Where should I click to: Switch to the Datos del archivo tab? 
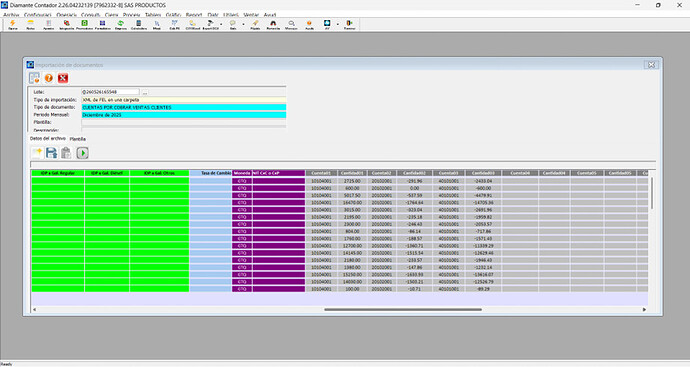pyautogui.click(x=48, y=139)
